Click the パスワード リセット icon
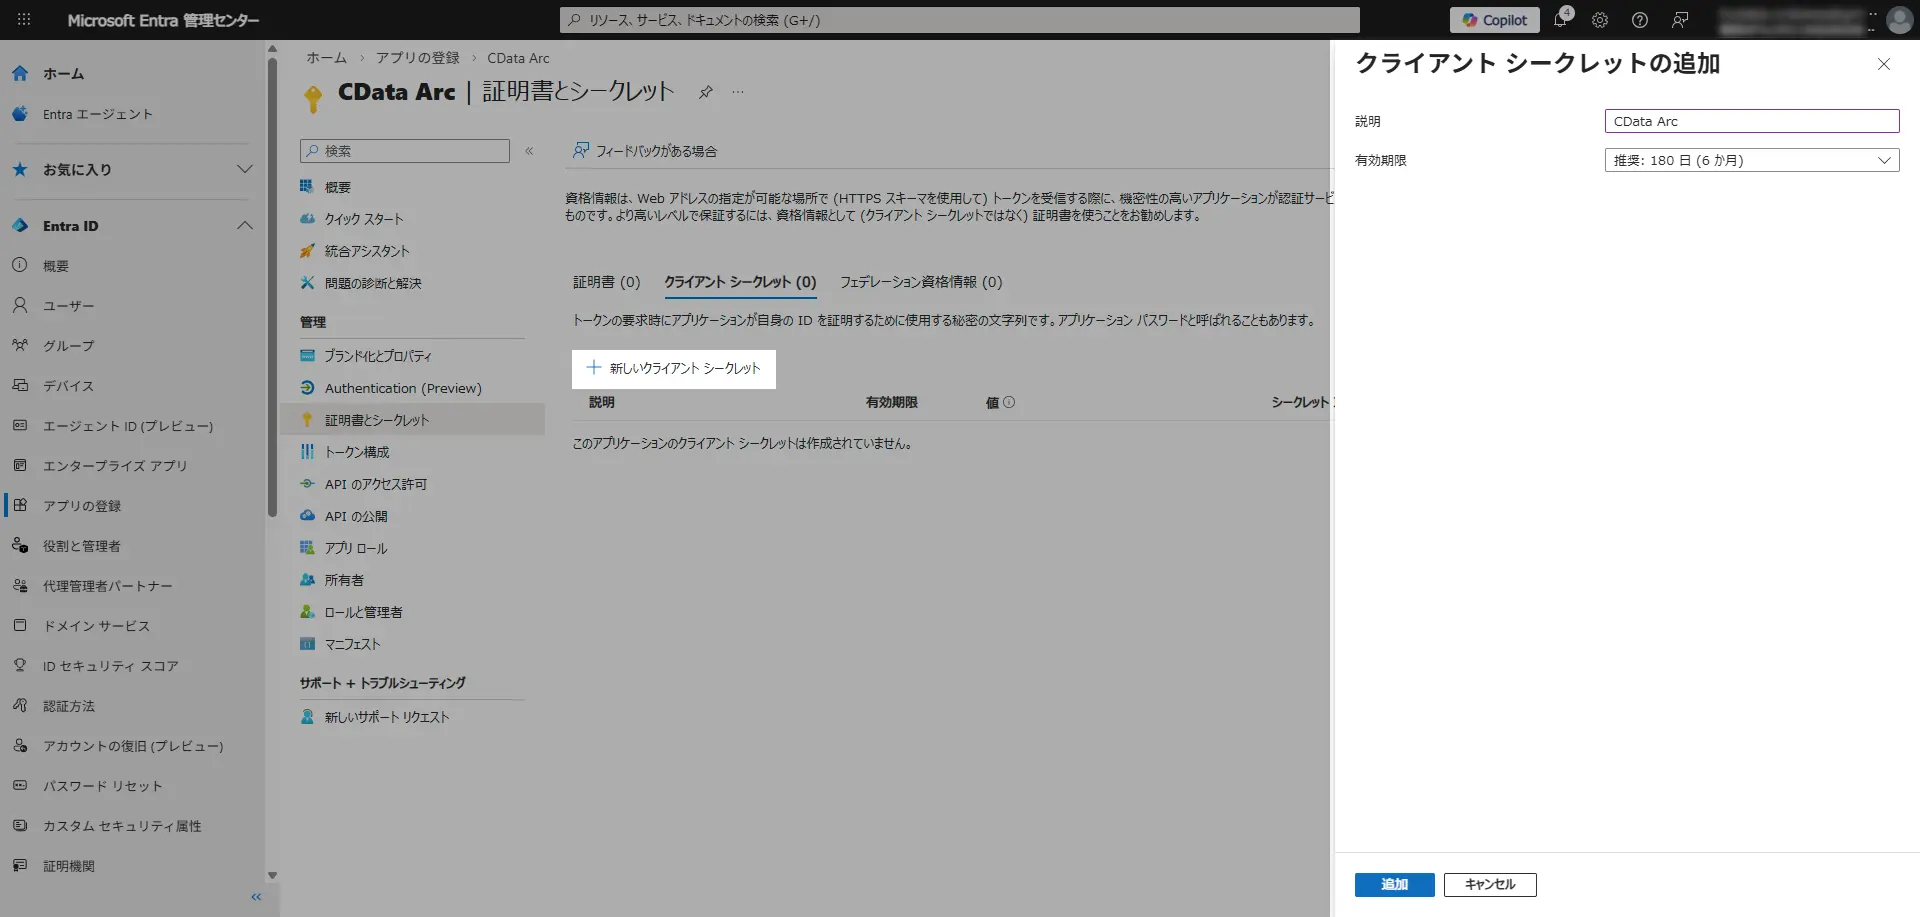 [x=20, y=786]
